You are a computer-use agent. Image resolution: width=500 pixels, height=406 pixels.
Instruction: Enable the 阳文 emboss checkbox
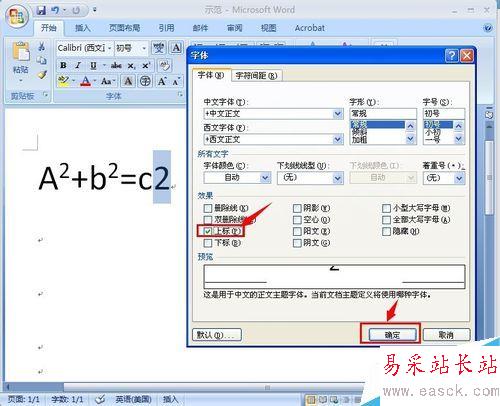[x=297, y=231]
